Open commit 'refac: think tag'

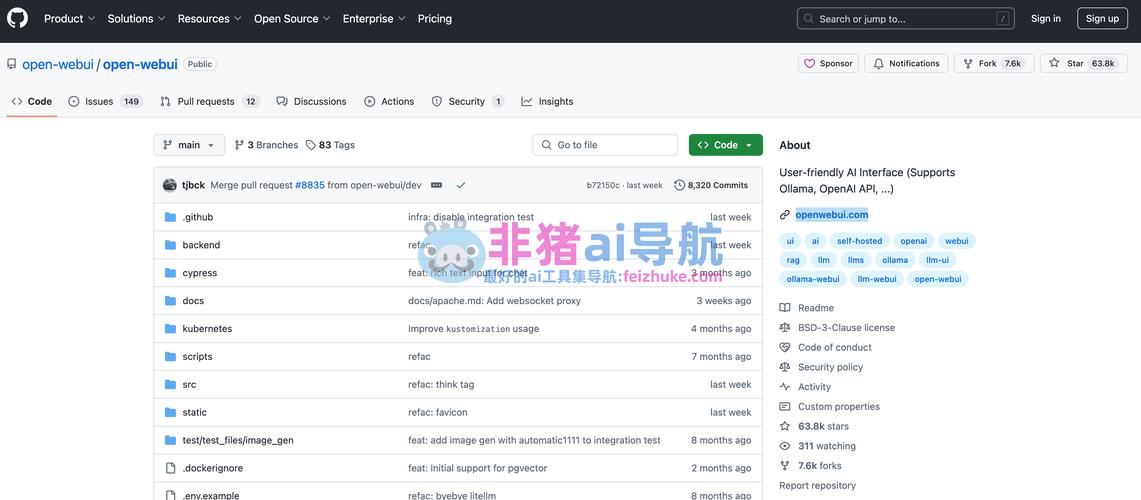(441, 384)
